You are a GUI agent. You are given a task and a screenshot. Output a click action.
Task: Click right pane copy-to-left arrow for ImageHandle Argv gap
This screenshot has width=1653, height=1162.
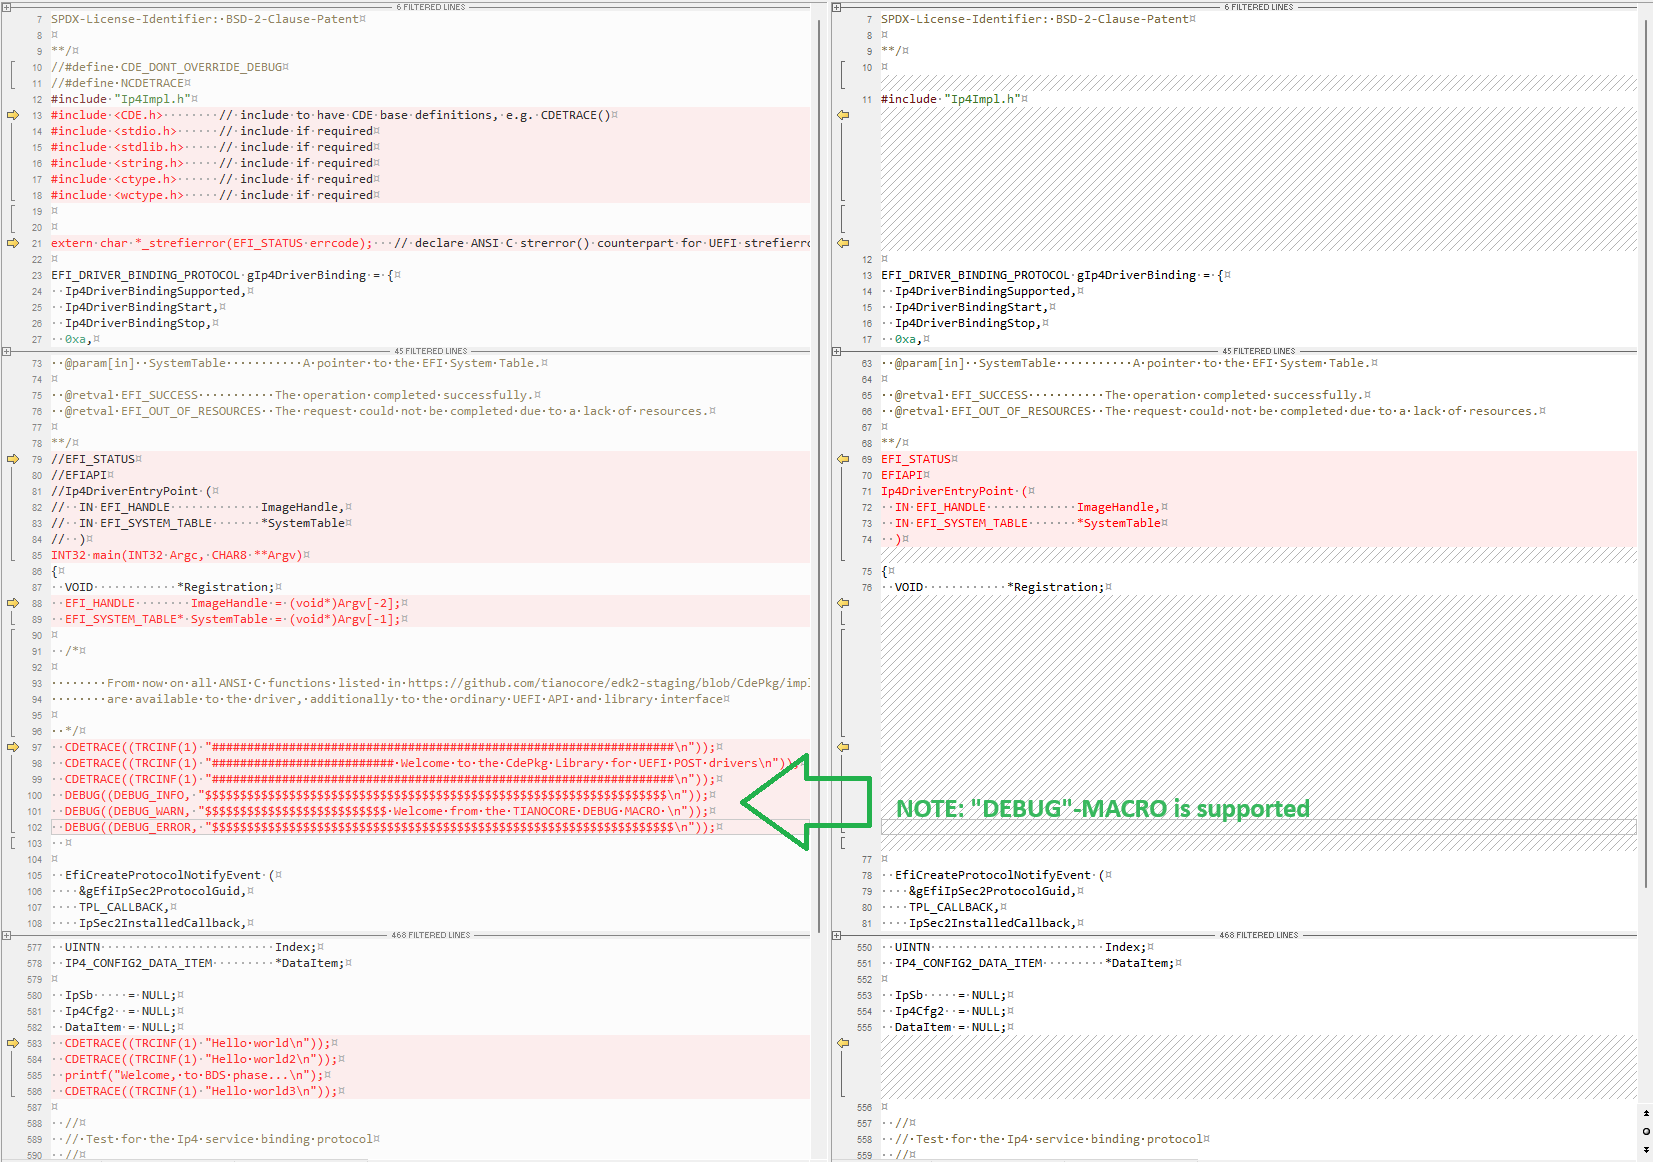point(843,603)
